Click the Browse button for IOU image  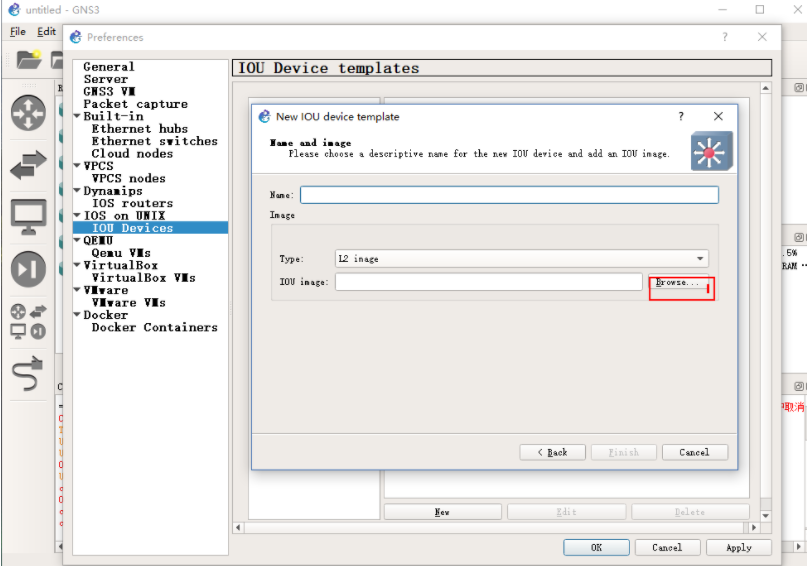[677, 283]
